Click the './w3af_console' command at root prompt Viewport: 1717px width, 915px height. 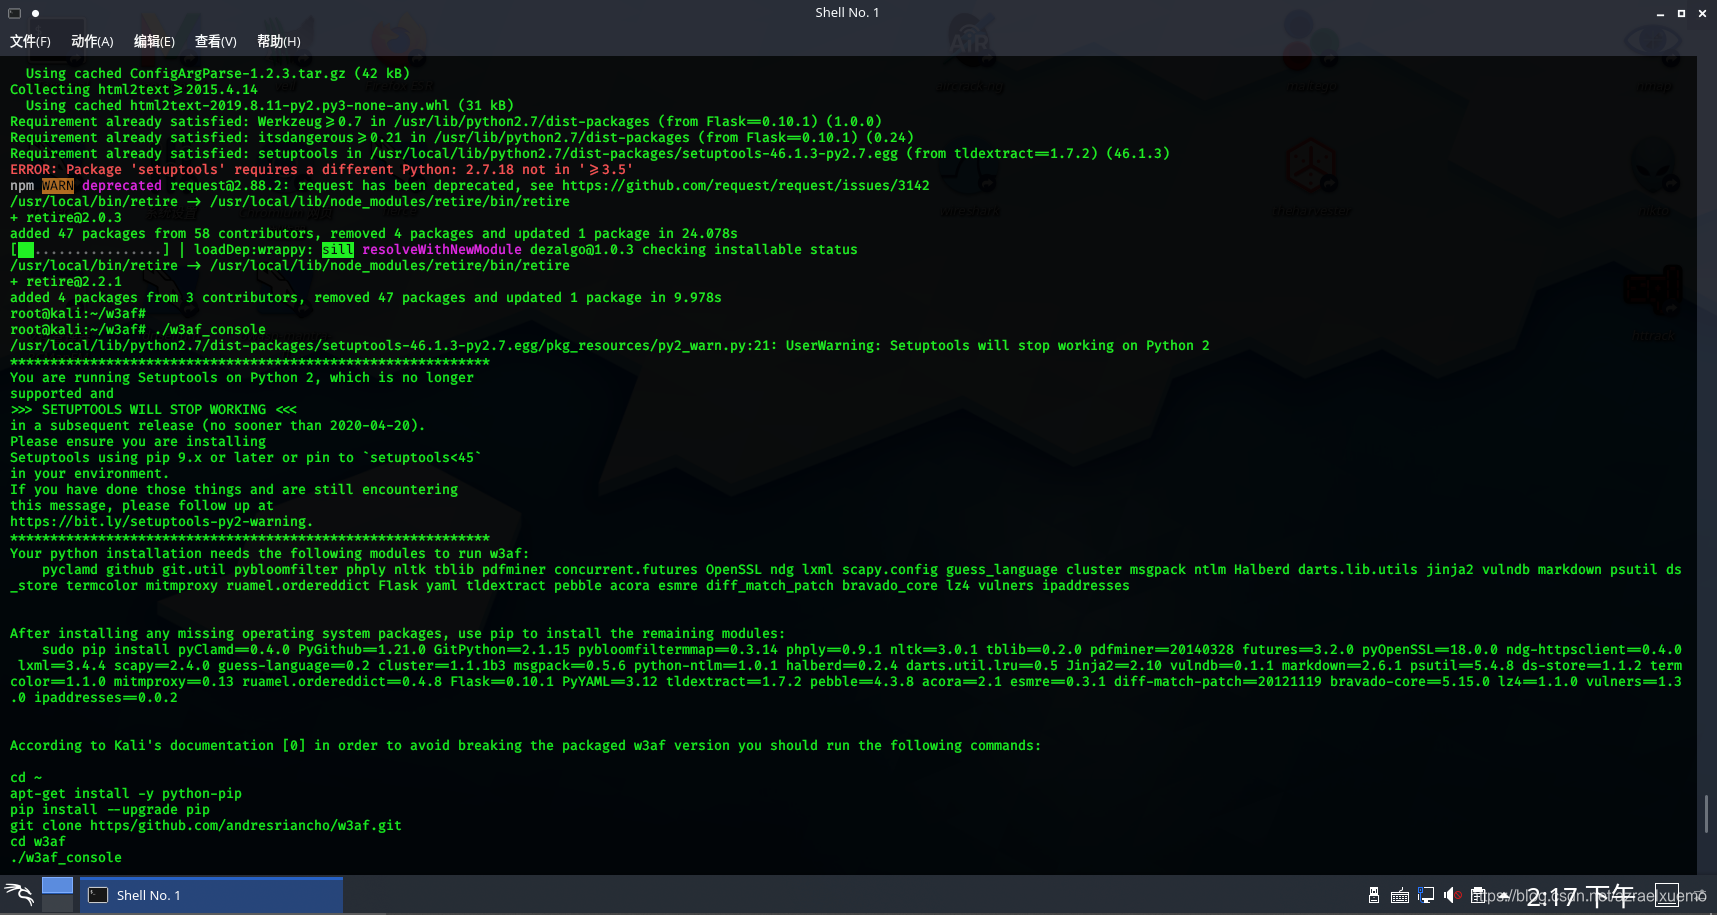(210, 329)
